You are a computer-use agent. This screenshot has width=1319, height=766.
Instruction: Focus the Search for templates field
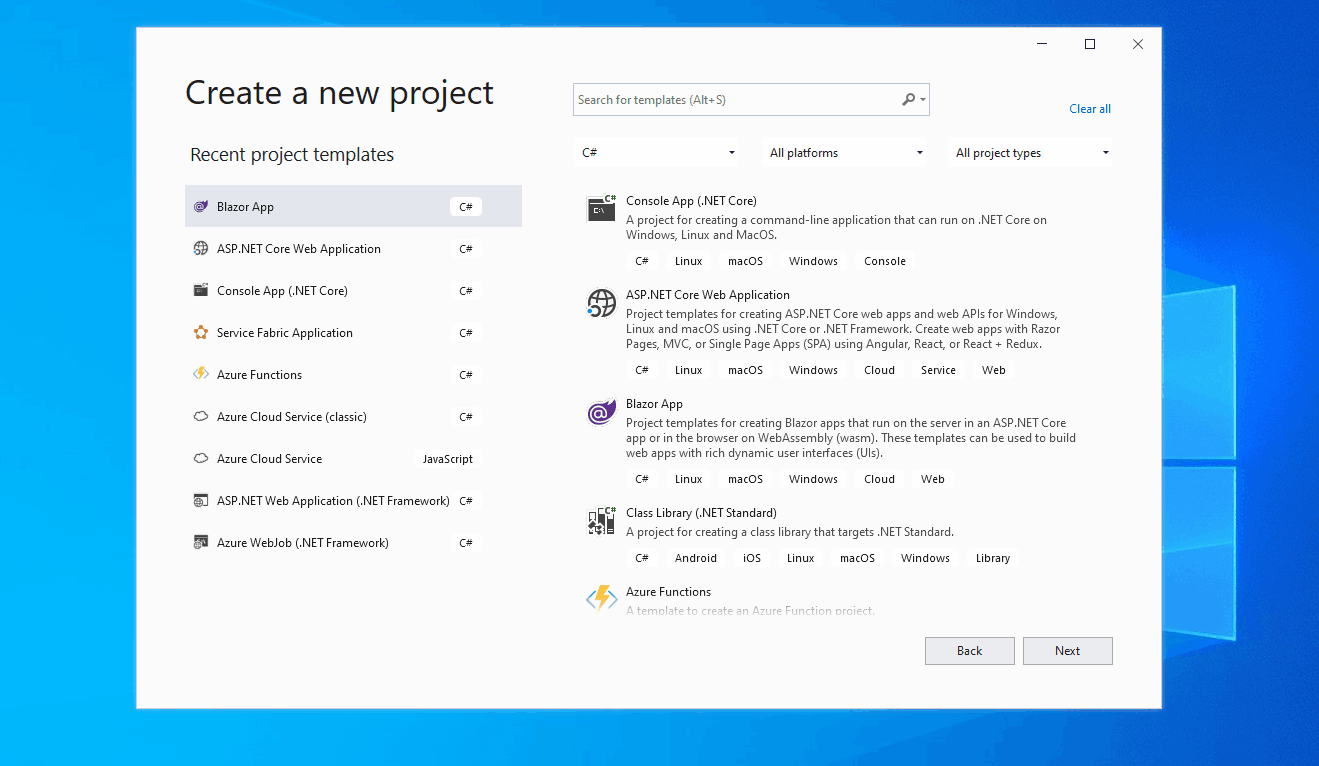click(735, 100)
